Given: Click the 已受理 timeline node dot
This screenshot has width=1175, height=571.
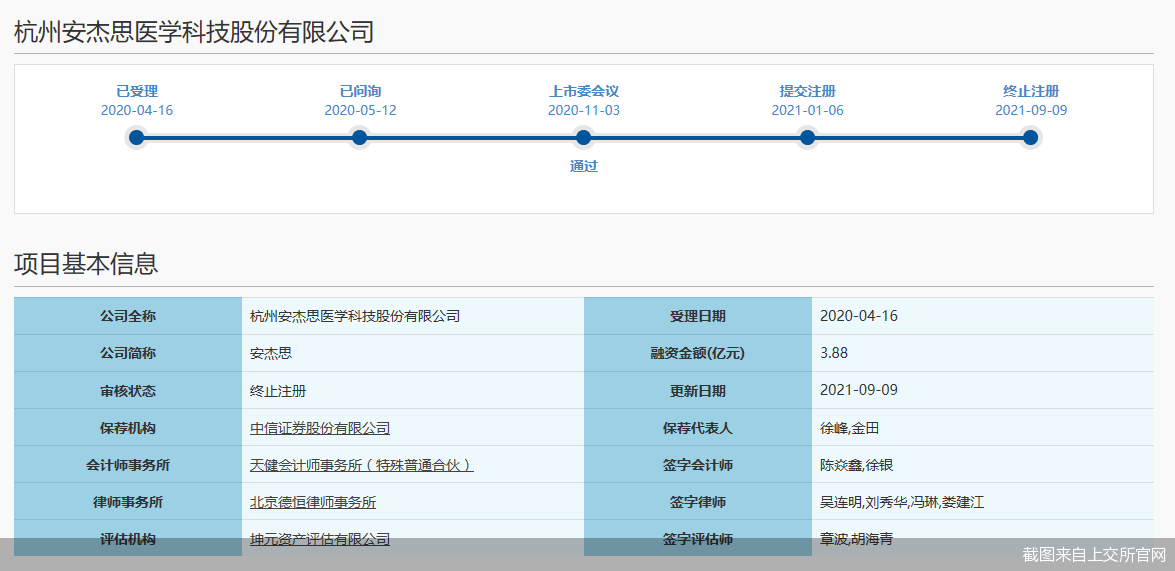Looking at the screenshot, I should point(136,138).
